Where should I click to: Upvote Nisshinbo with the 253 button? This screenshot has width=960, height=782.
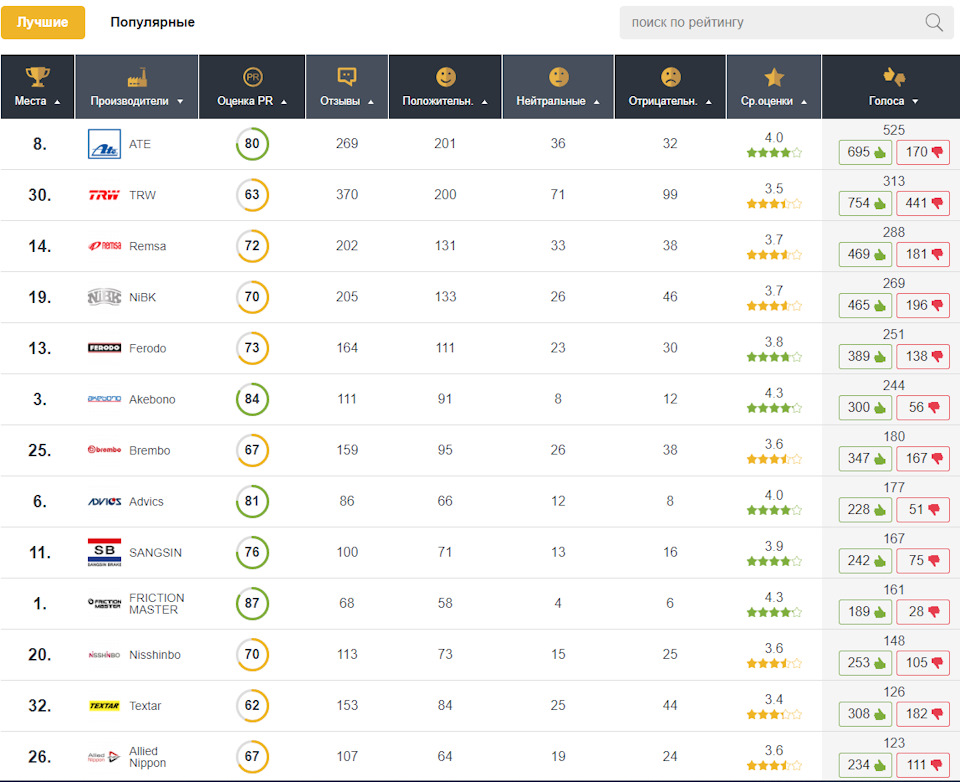[865, 663]
